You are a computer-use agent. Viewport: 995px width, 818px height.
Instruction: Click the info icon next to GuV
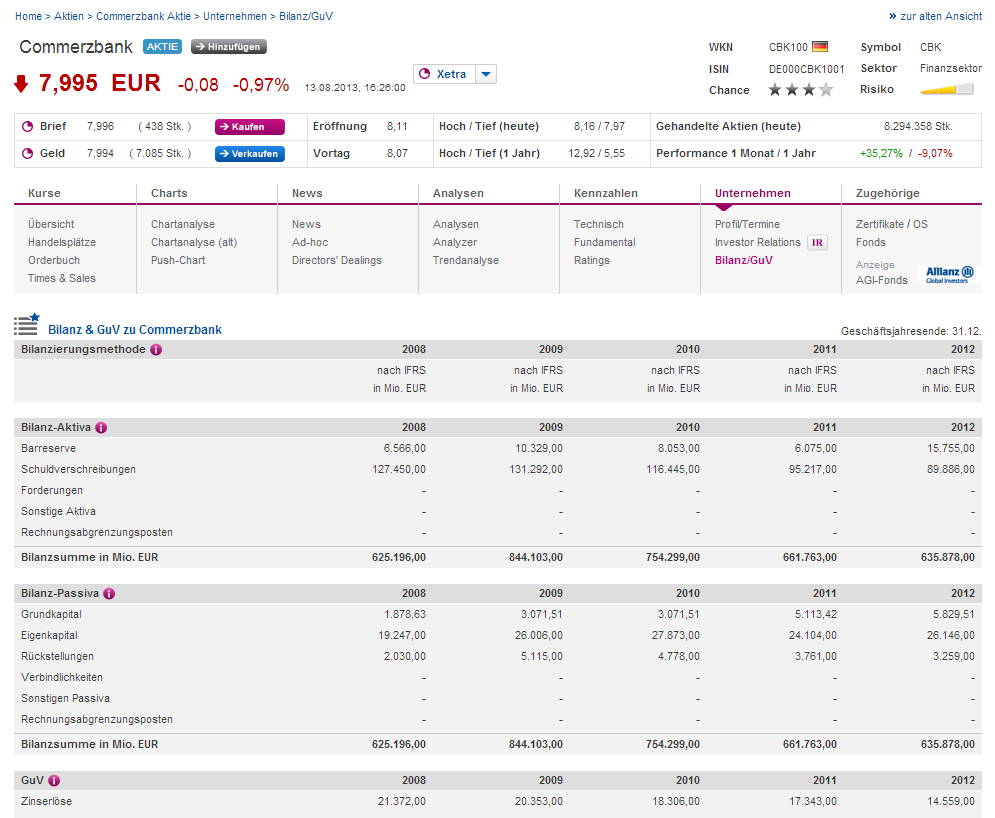[x=54, y=781]
